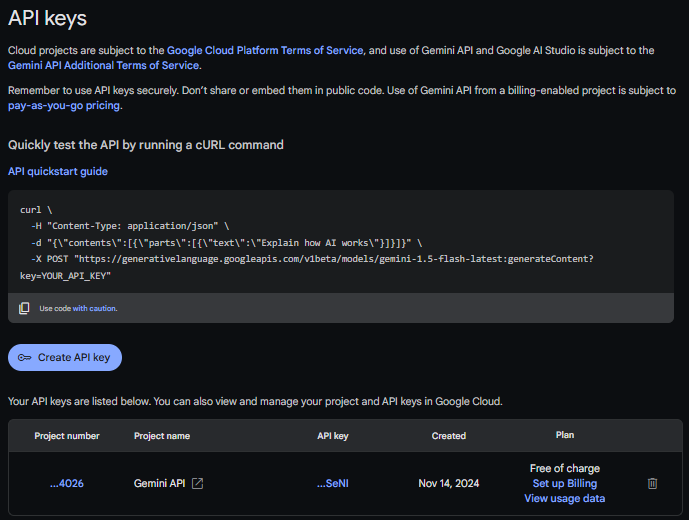Select the Project number column header
The width and height of the screenshot is (689, 520).
point(67,436)
